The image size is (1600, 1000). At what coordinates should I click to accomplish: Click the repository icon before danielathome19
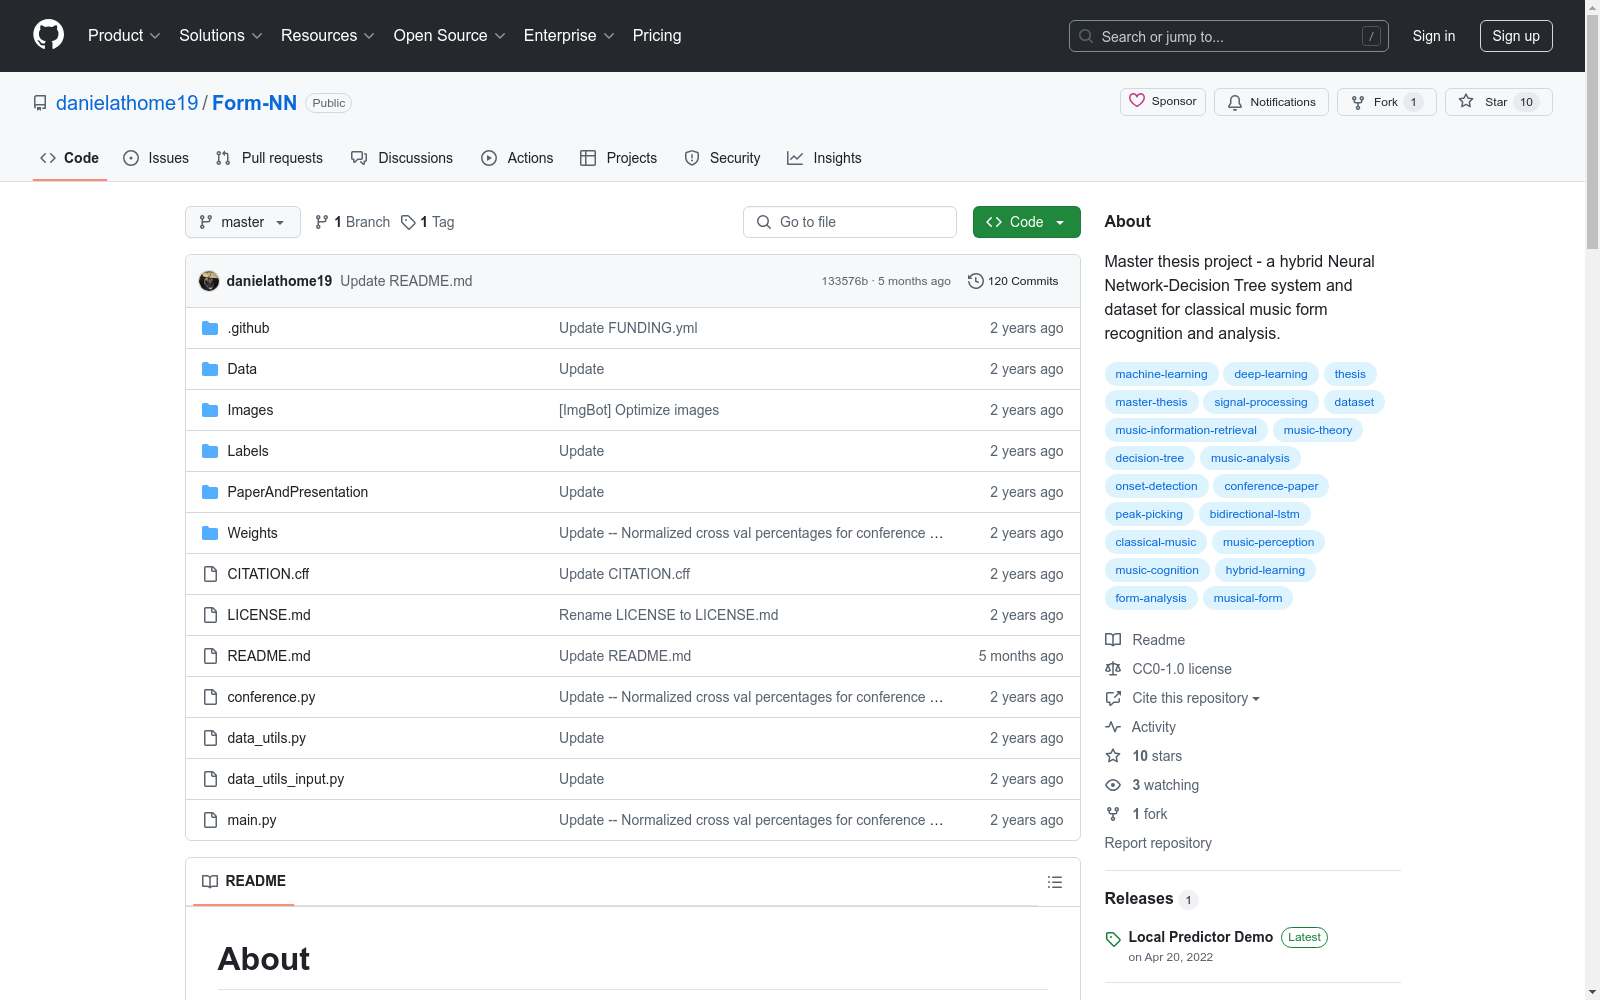[40, 103]
